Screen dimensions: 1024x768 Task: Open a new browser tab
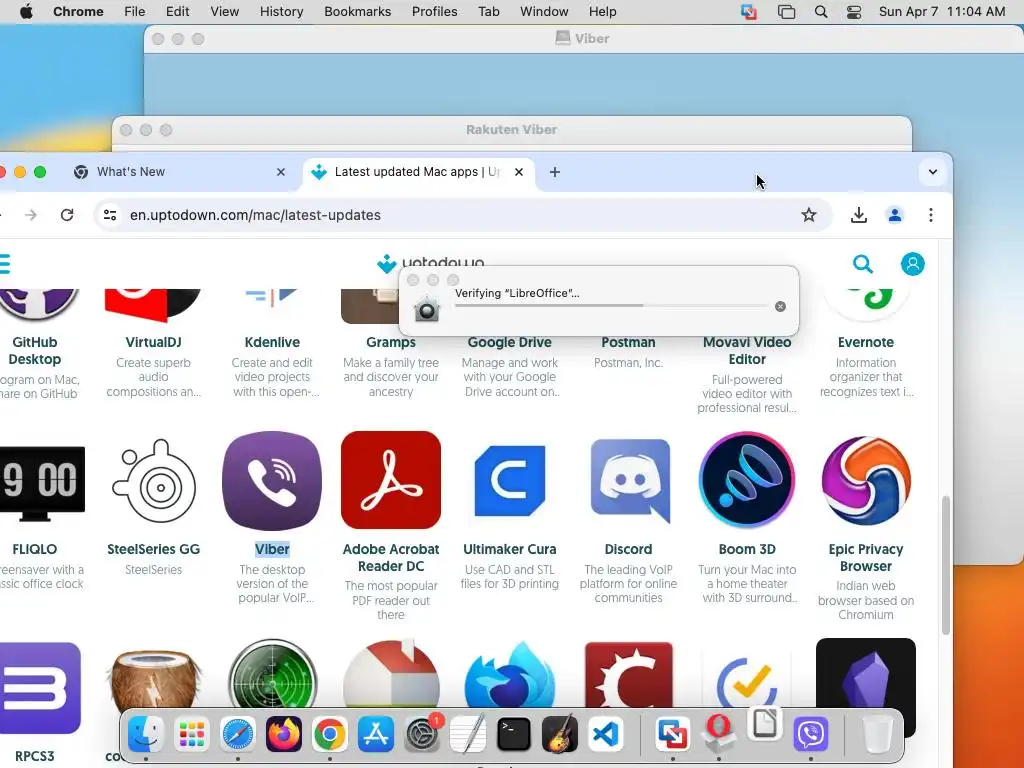pos(554,172)
